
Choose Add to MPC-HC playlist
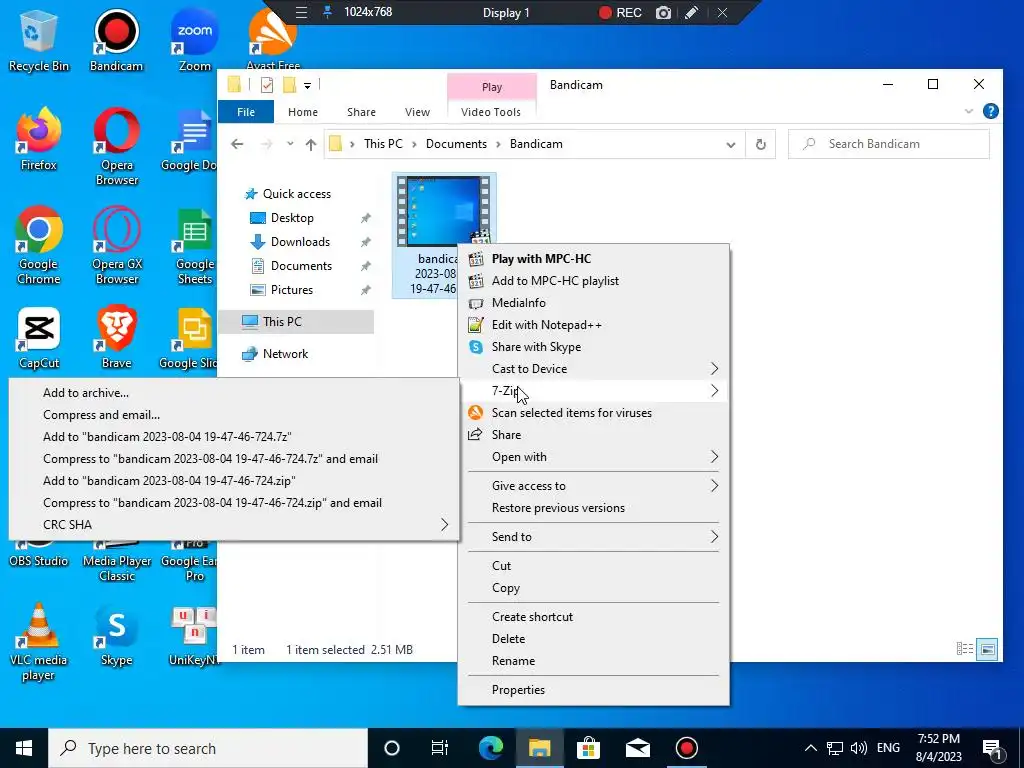(594, 281)
